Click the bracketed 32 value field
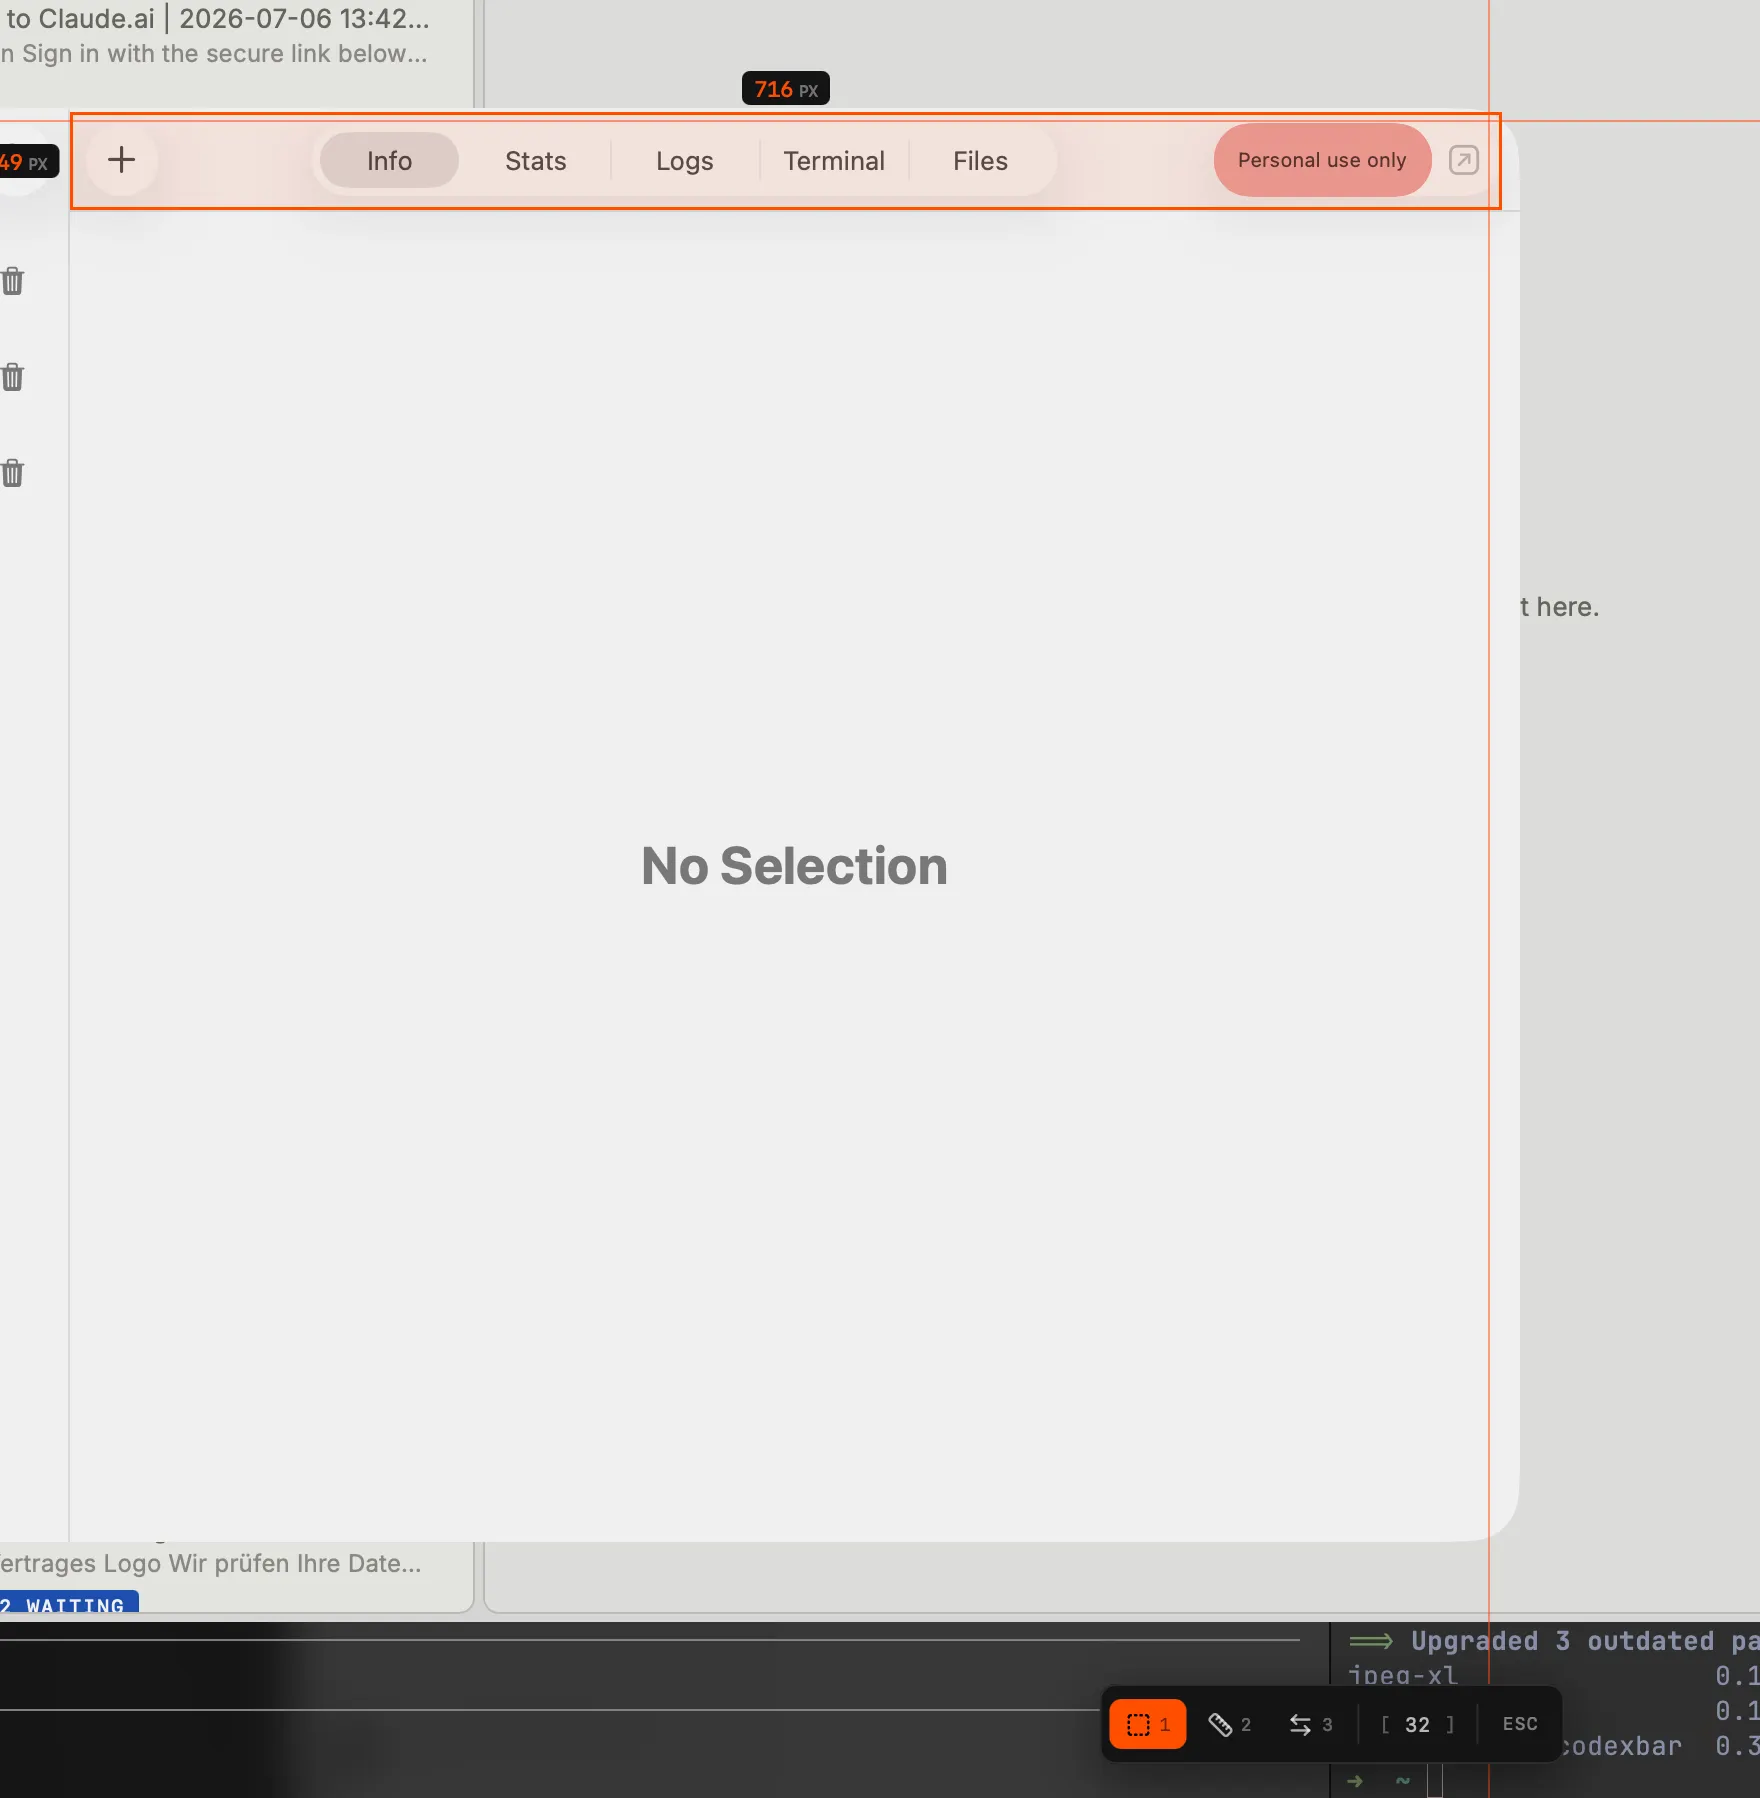 (x=1417, y=1724)
